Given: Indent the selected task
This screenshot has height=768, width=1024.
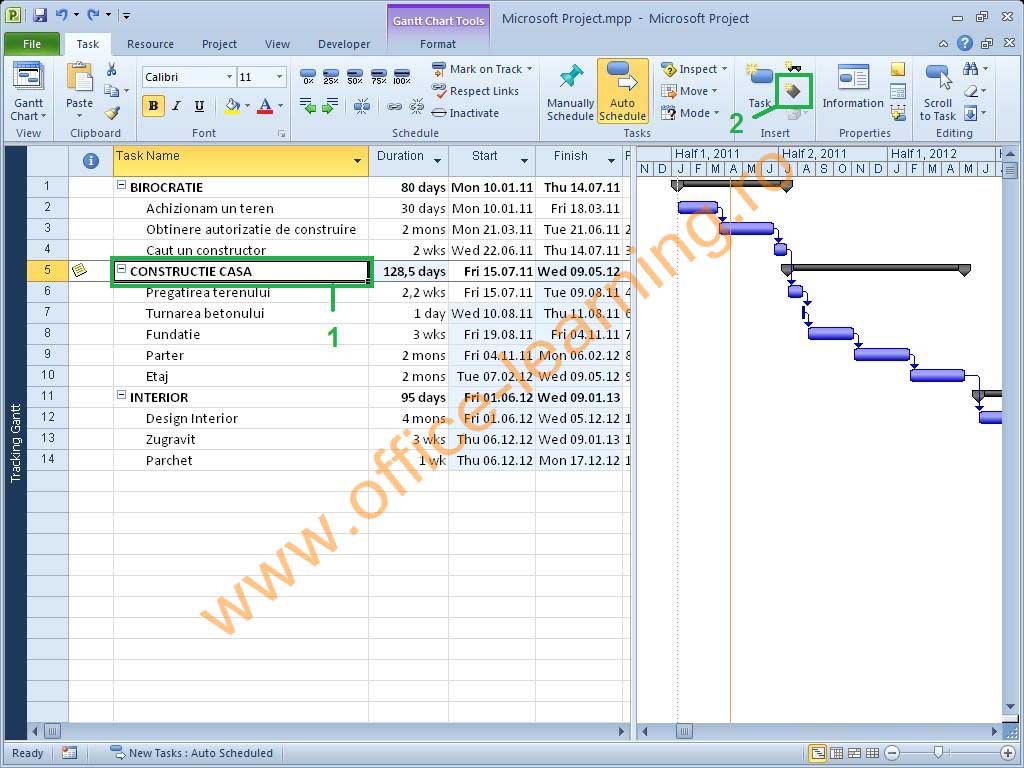Looking at the screenshot, I should [x=330, y=105].
